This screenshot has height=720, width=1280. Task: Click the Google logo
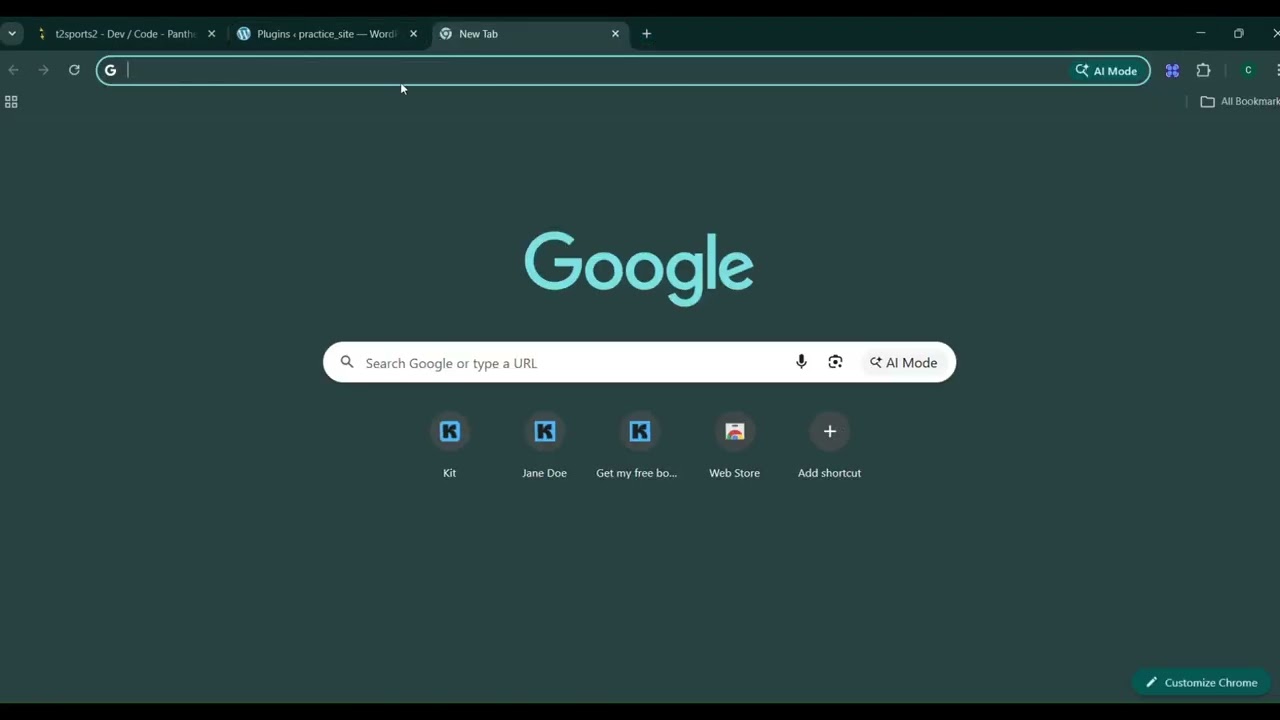click(x=639, y=268)
